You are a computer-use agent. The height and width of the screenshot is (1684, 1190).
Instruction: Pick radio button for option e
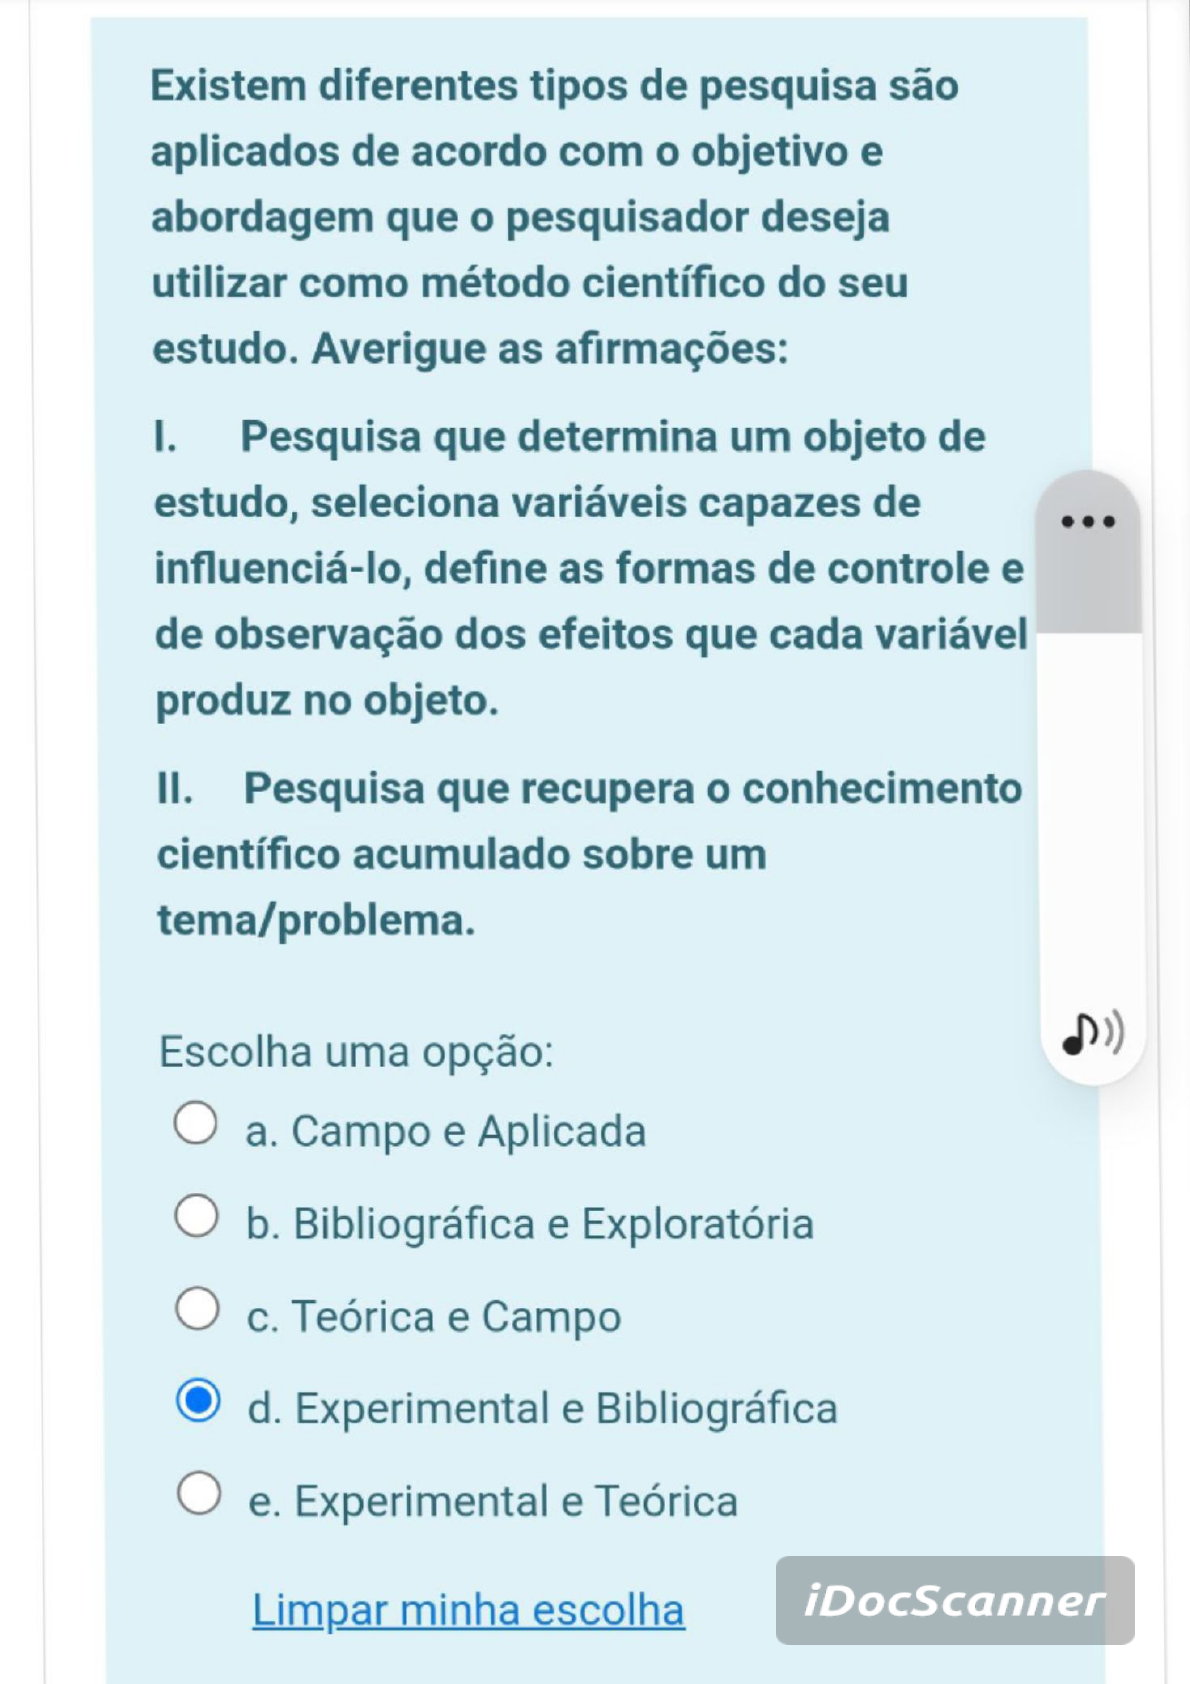(199, 1493)
